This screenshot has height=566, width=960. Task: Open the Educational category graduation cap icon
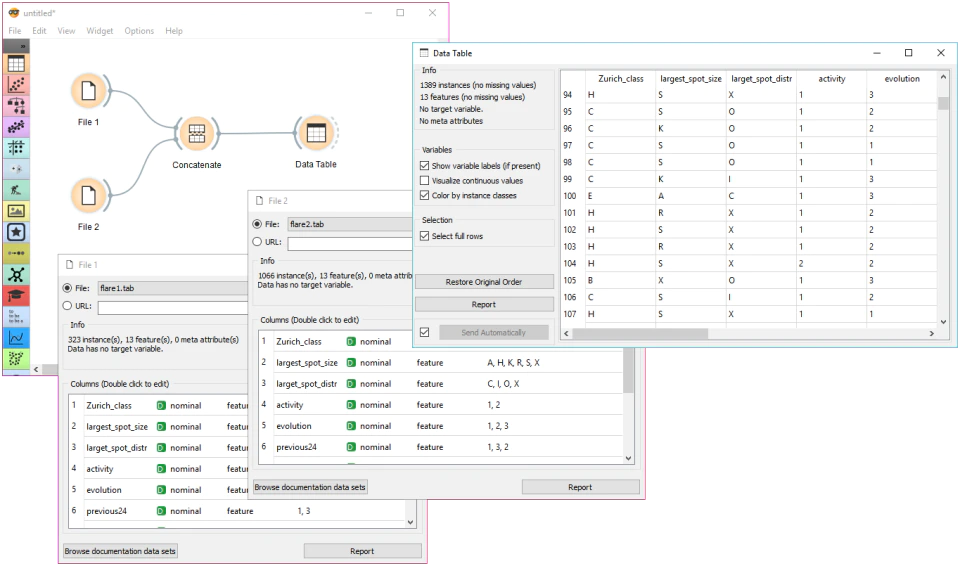pos(16,296)
